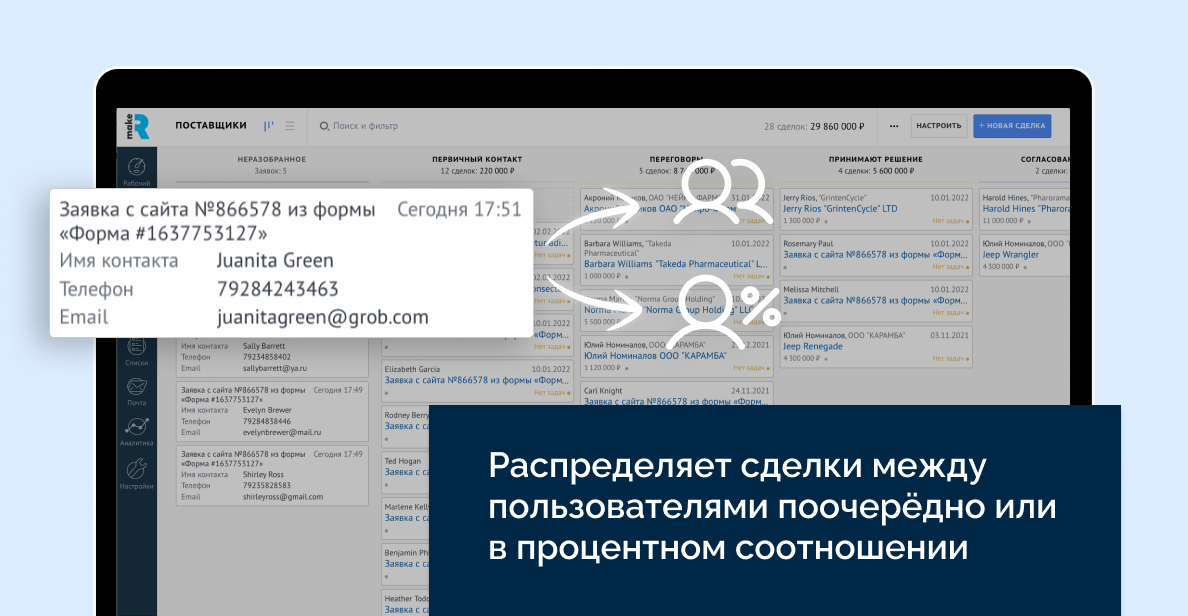
Task: Click the 28 сделок: 29 860 000 ₽ total
Action: 814,127
